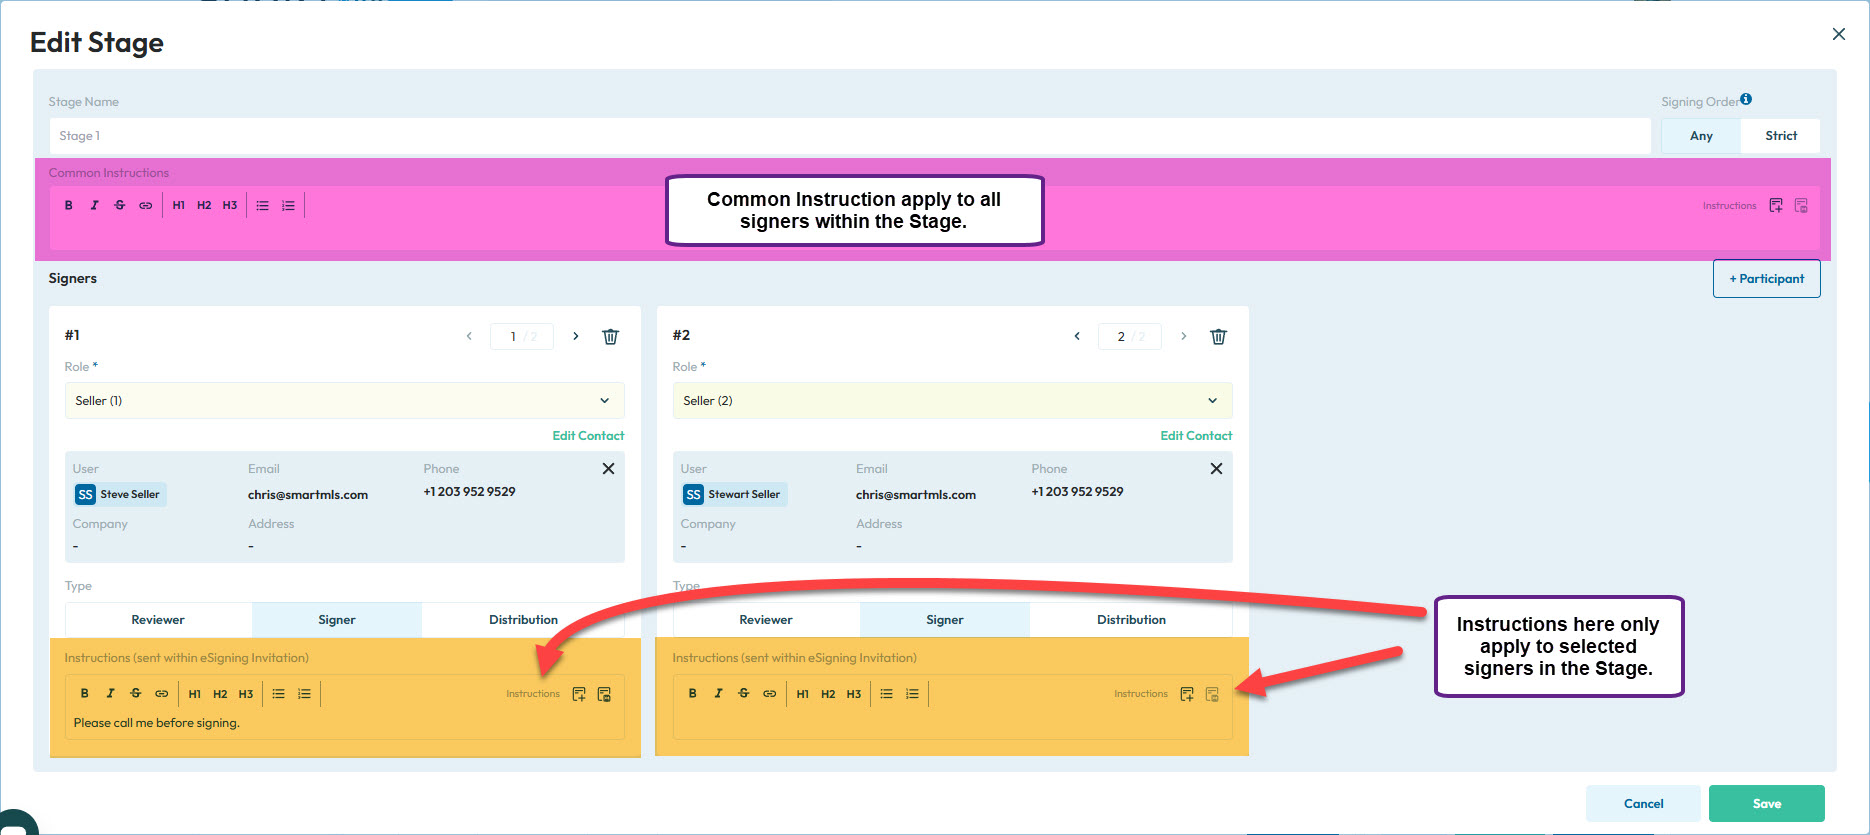Click the Stage Name input field
1870x835 pixels.
point(850,136)
